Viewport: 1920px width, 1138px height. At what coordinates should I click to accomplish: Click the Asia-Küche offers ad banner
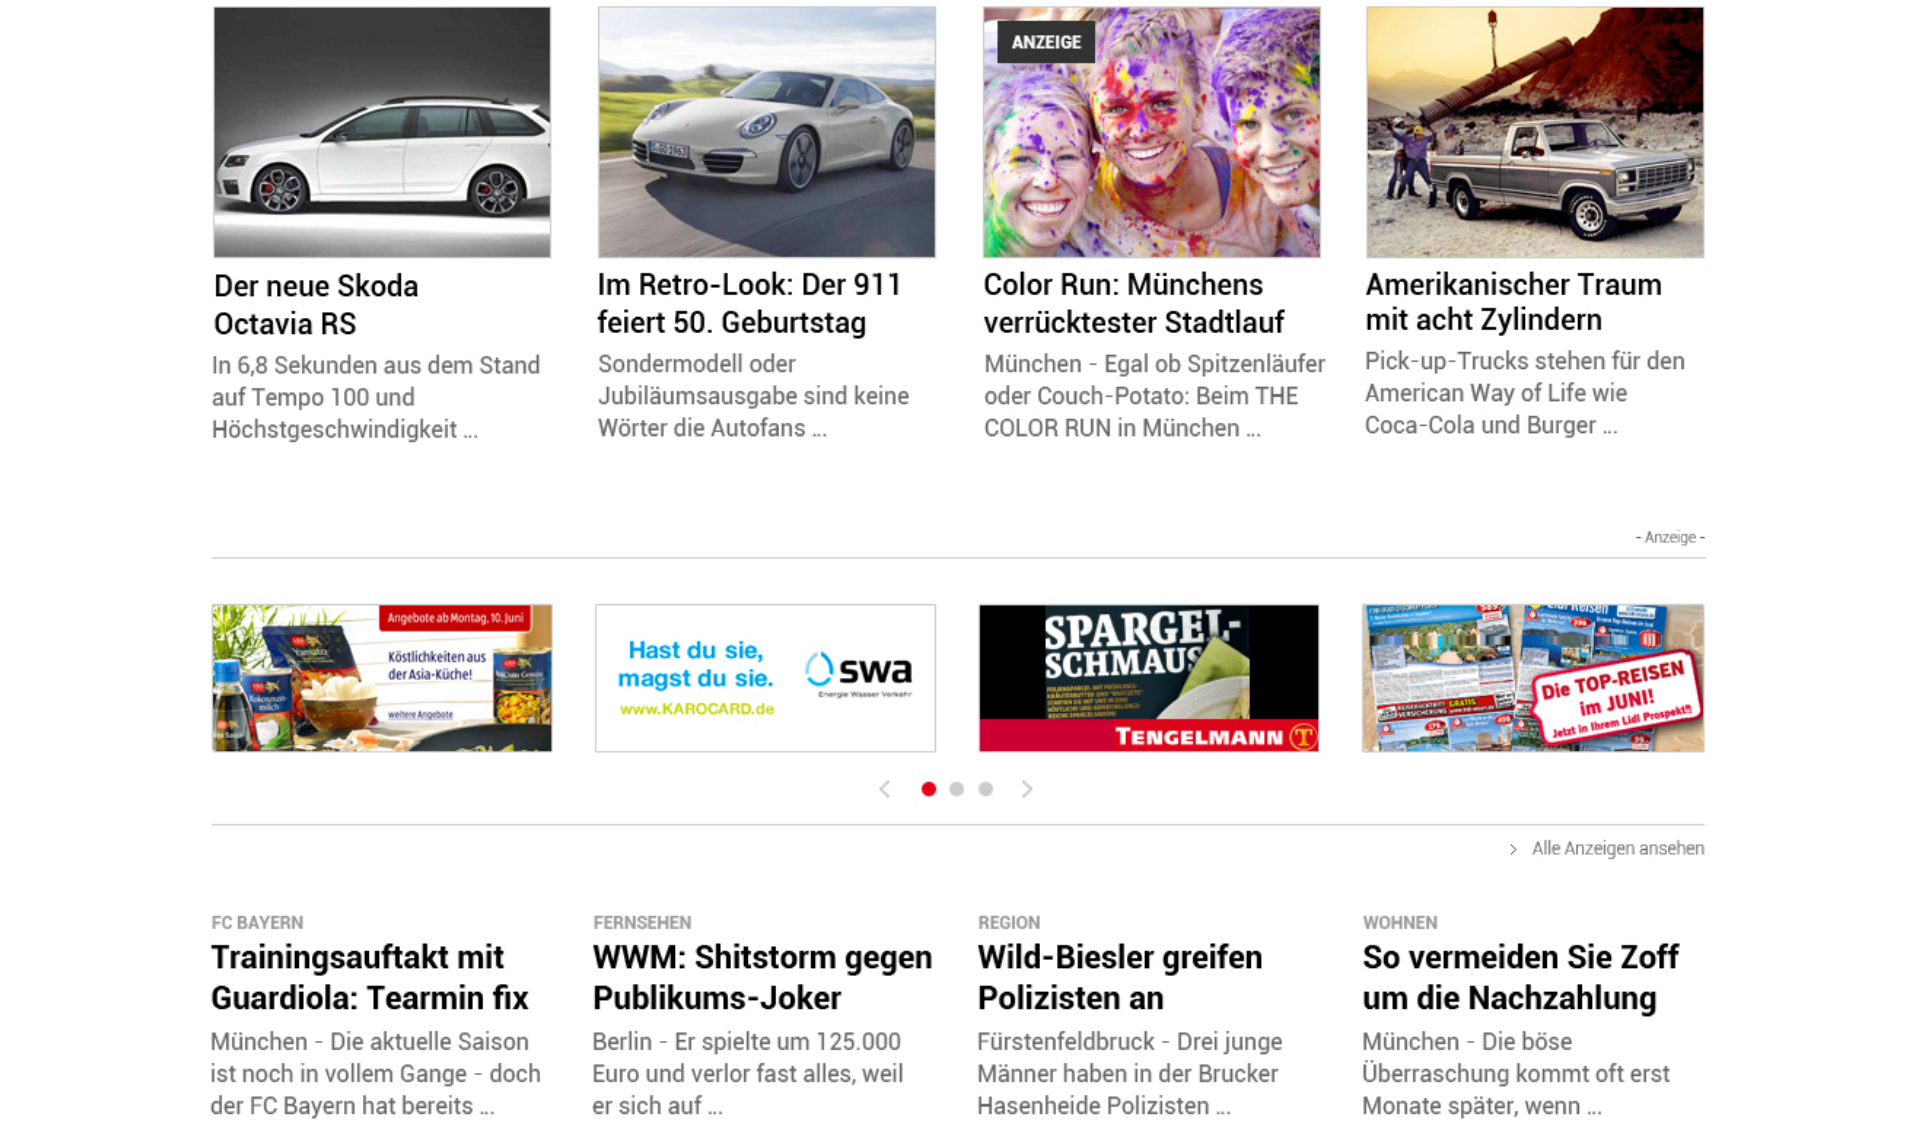(x=382, y=678)
